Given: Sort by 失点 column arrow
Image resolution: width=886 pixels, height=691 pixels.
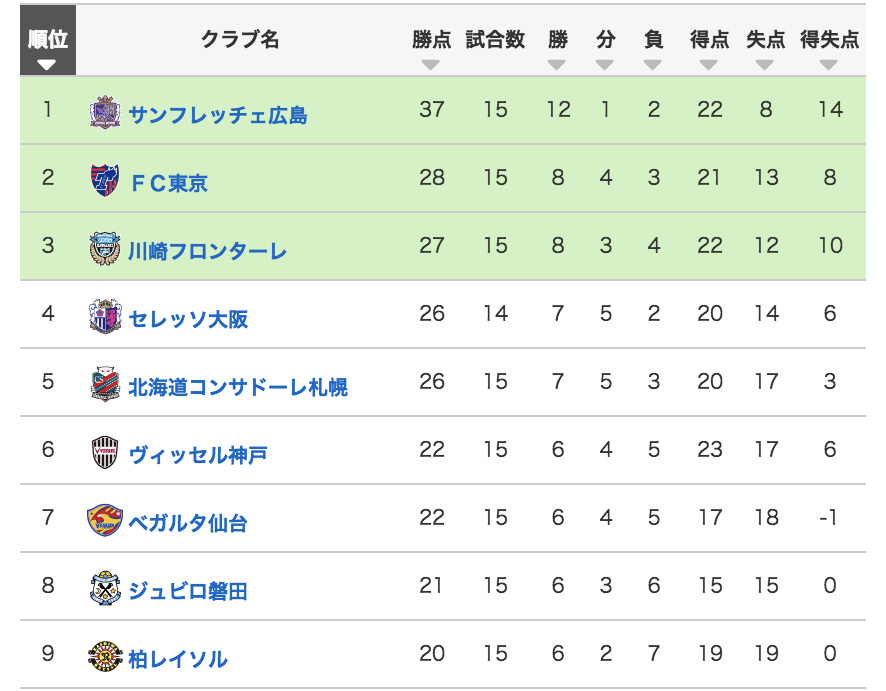Looking at the screenshot, I should click(x=766, y=65).
